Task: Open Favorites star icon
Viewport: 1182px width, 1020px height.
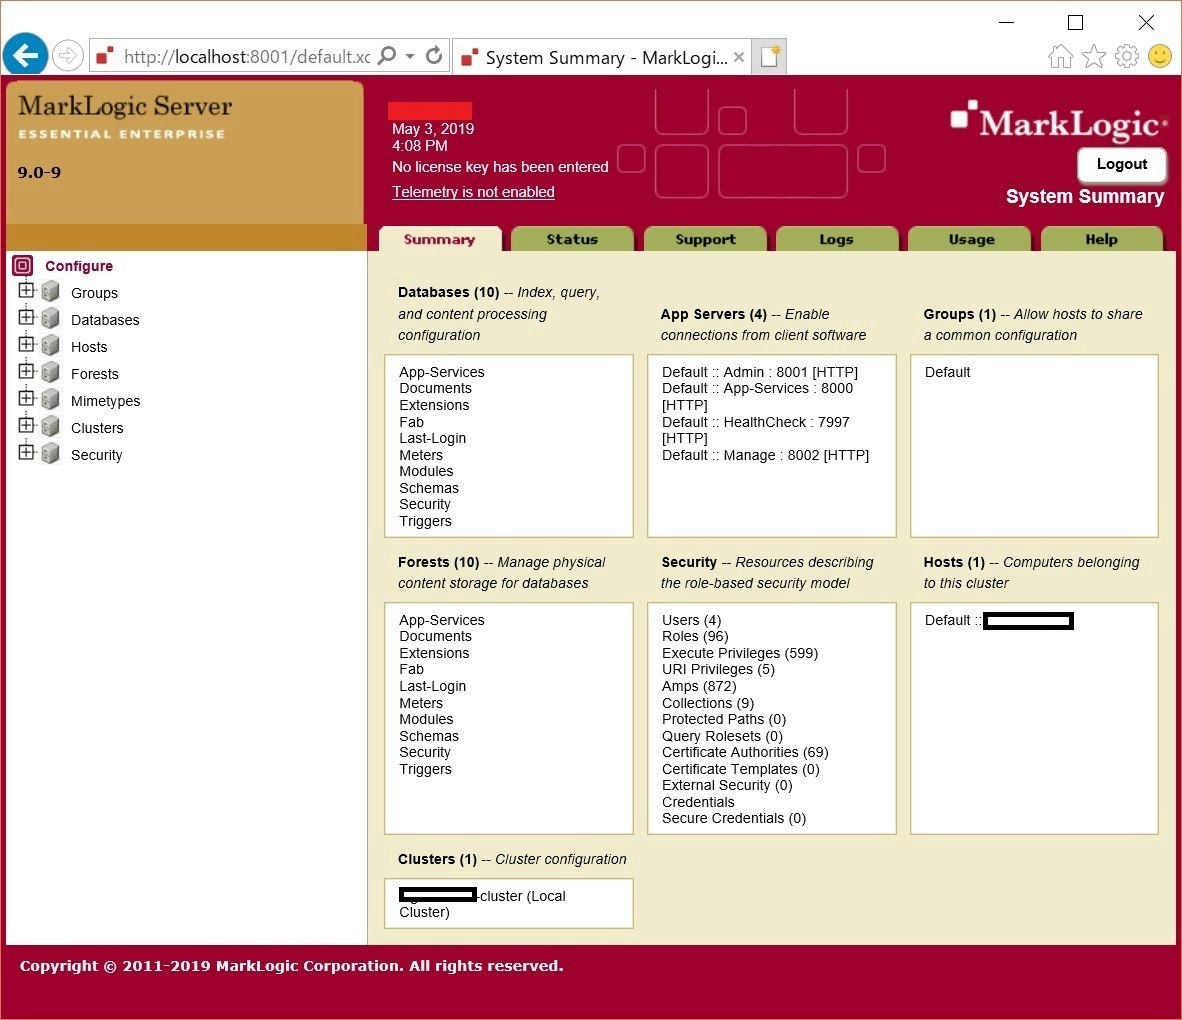Action: point(1093,57)
